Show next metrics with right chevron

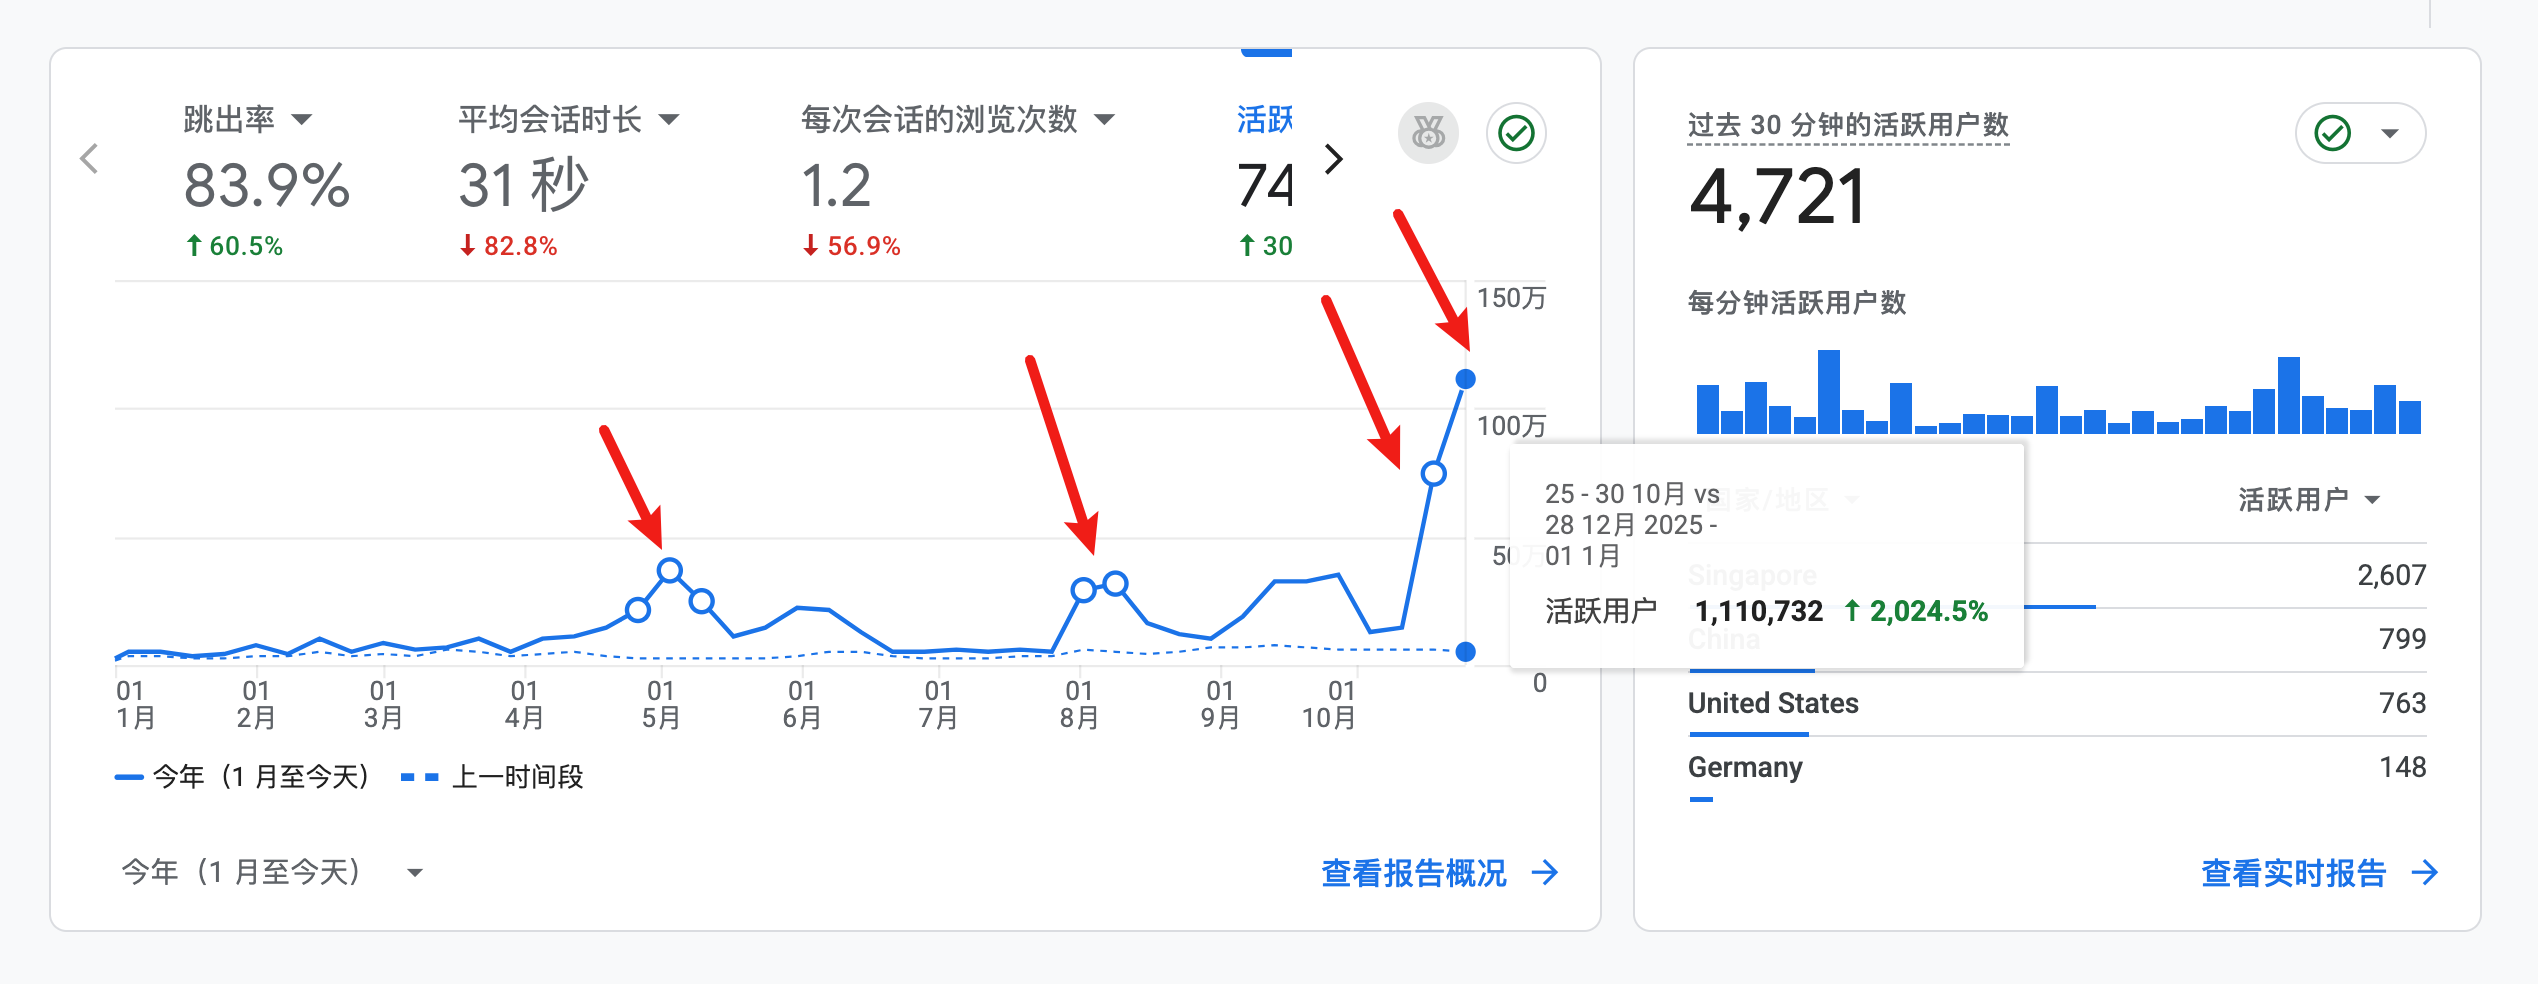click(1333, 158)
